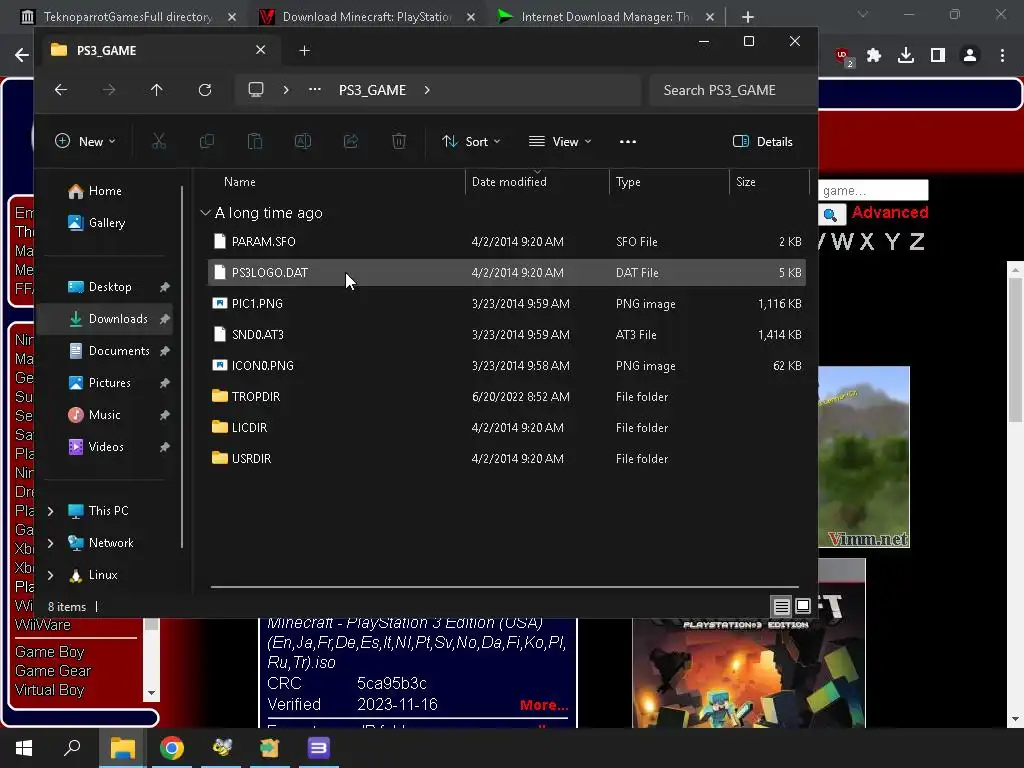The image size is (1024, 768).
Task: Sort by Type column header
Action: click(628, 182)
